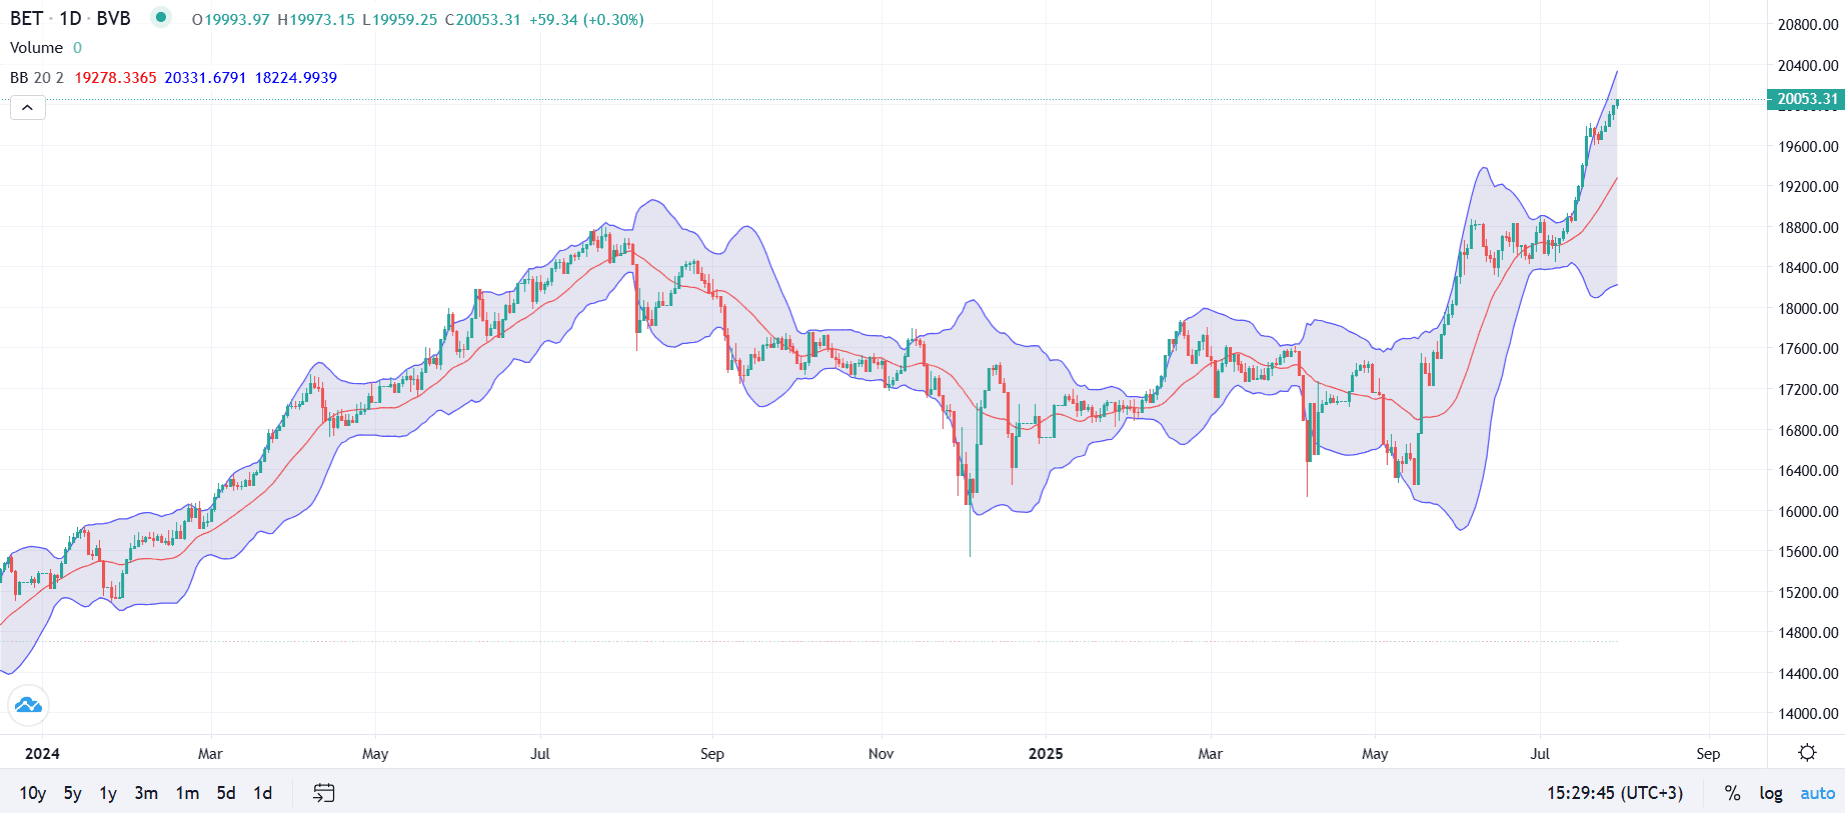Set chart range to 3m

(146, 793)
